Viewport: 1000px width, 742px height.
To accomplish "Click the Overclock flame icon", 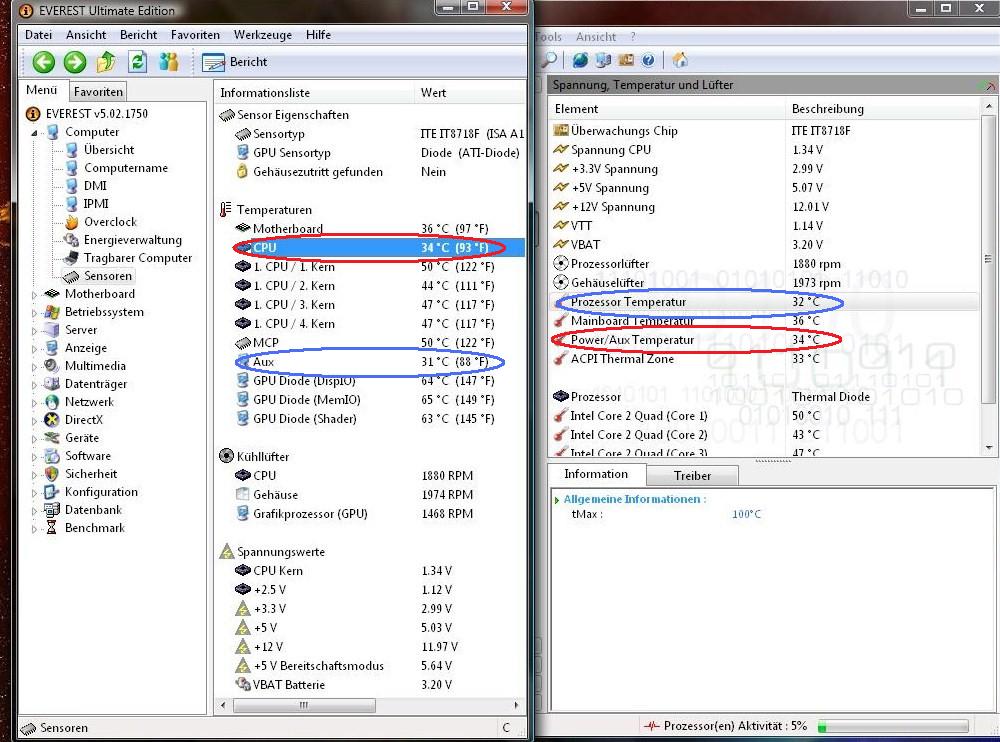I will point(71,222).
